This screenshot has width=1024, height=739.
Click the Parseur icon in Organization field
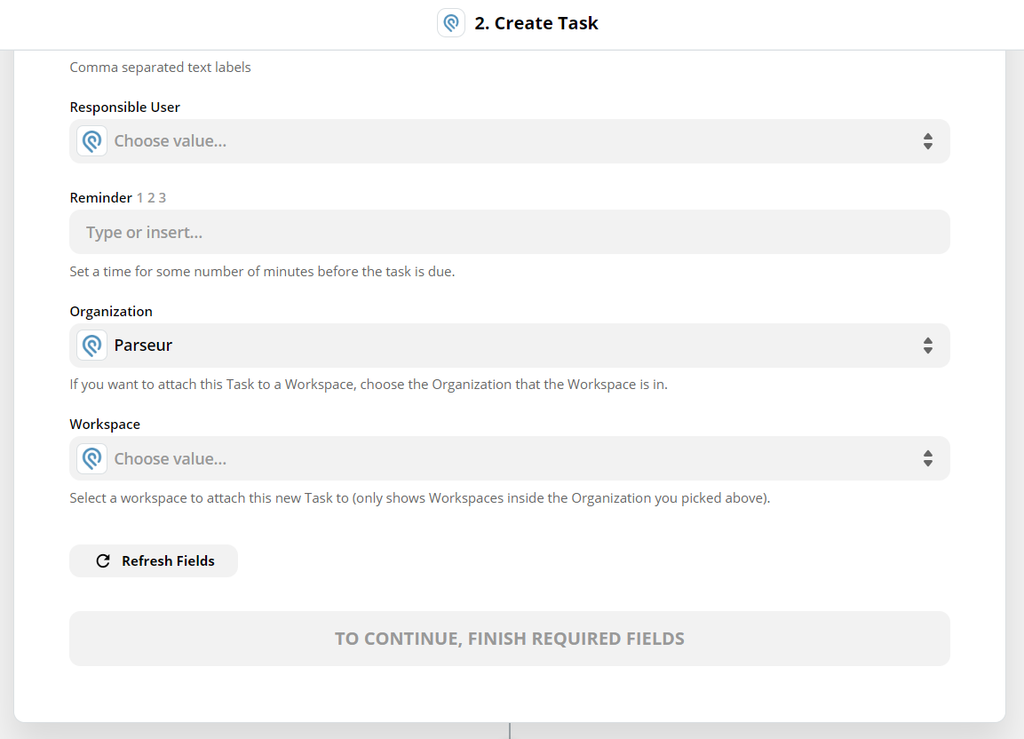pyautogui.click(x=92, y=344)
